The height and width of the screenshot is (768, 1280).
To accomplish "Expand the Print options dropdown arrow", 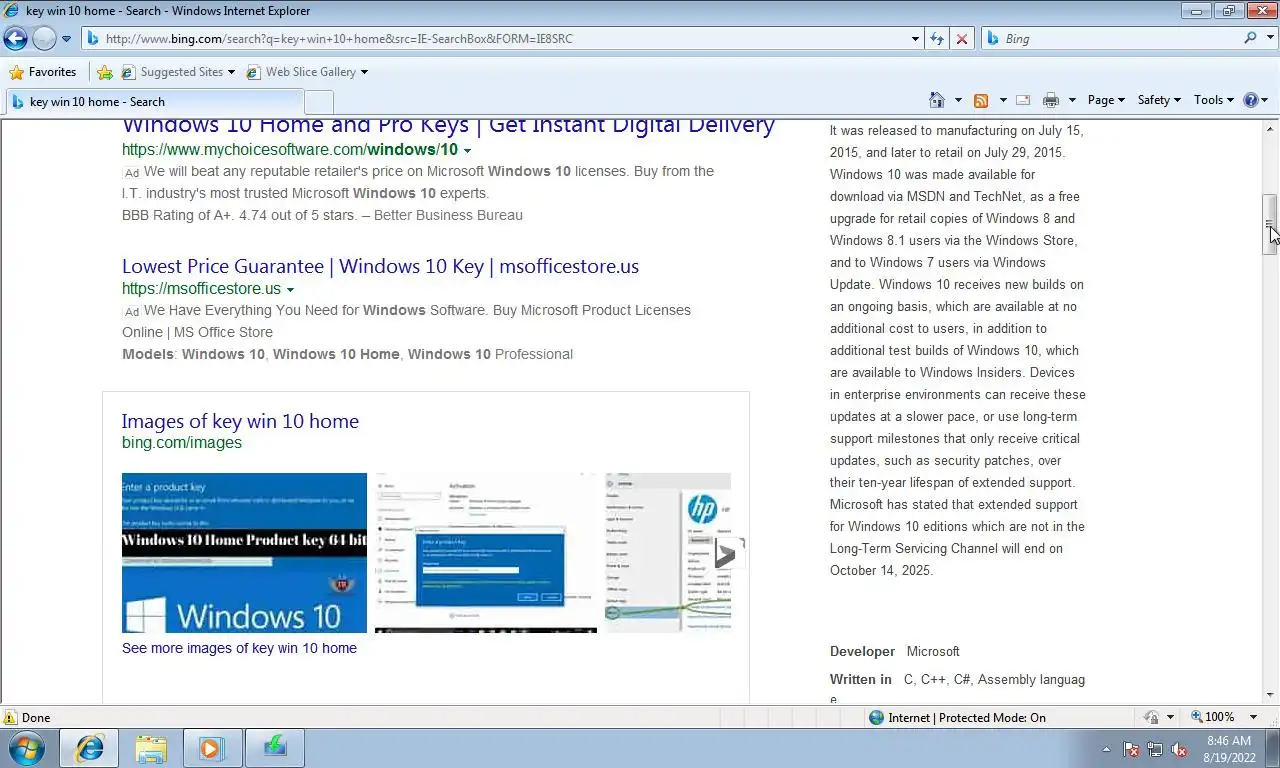I will coord(1072,100).
